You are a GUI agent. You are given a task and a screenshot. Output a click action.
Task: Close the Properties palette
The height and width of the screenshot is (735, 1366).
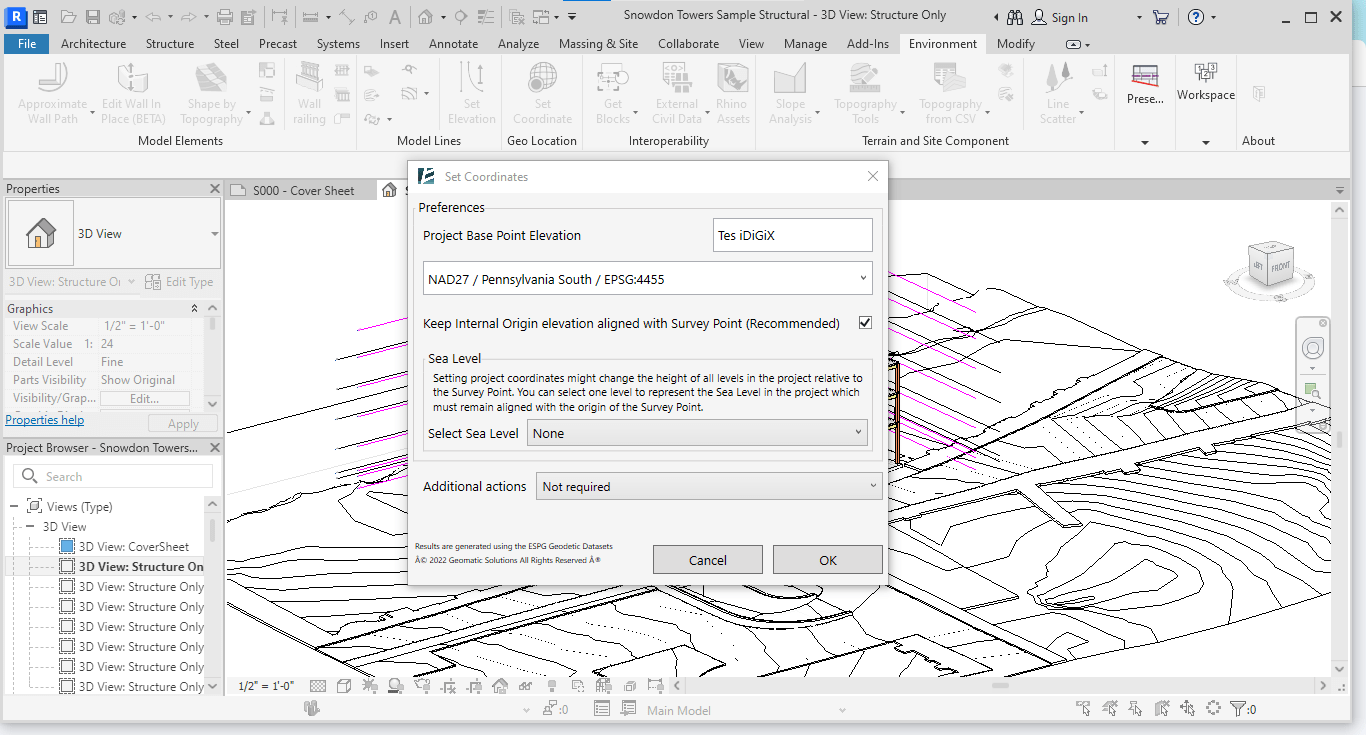[x=214, y=189]
